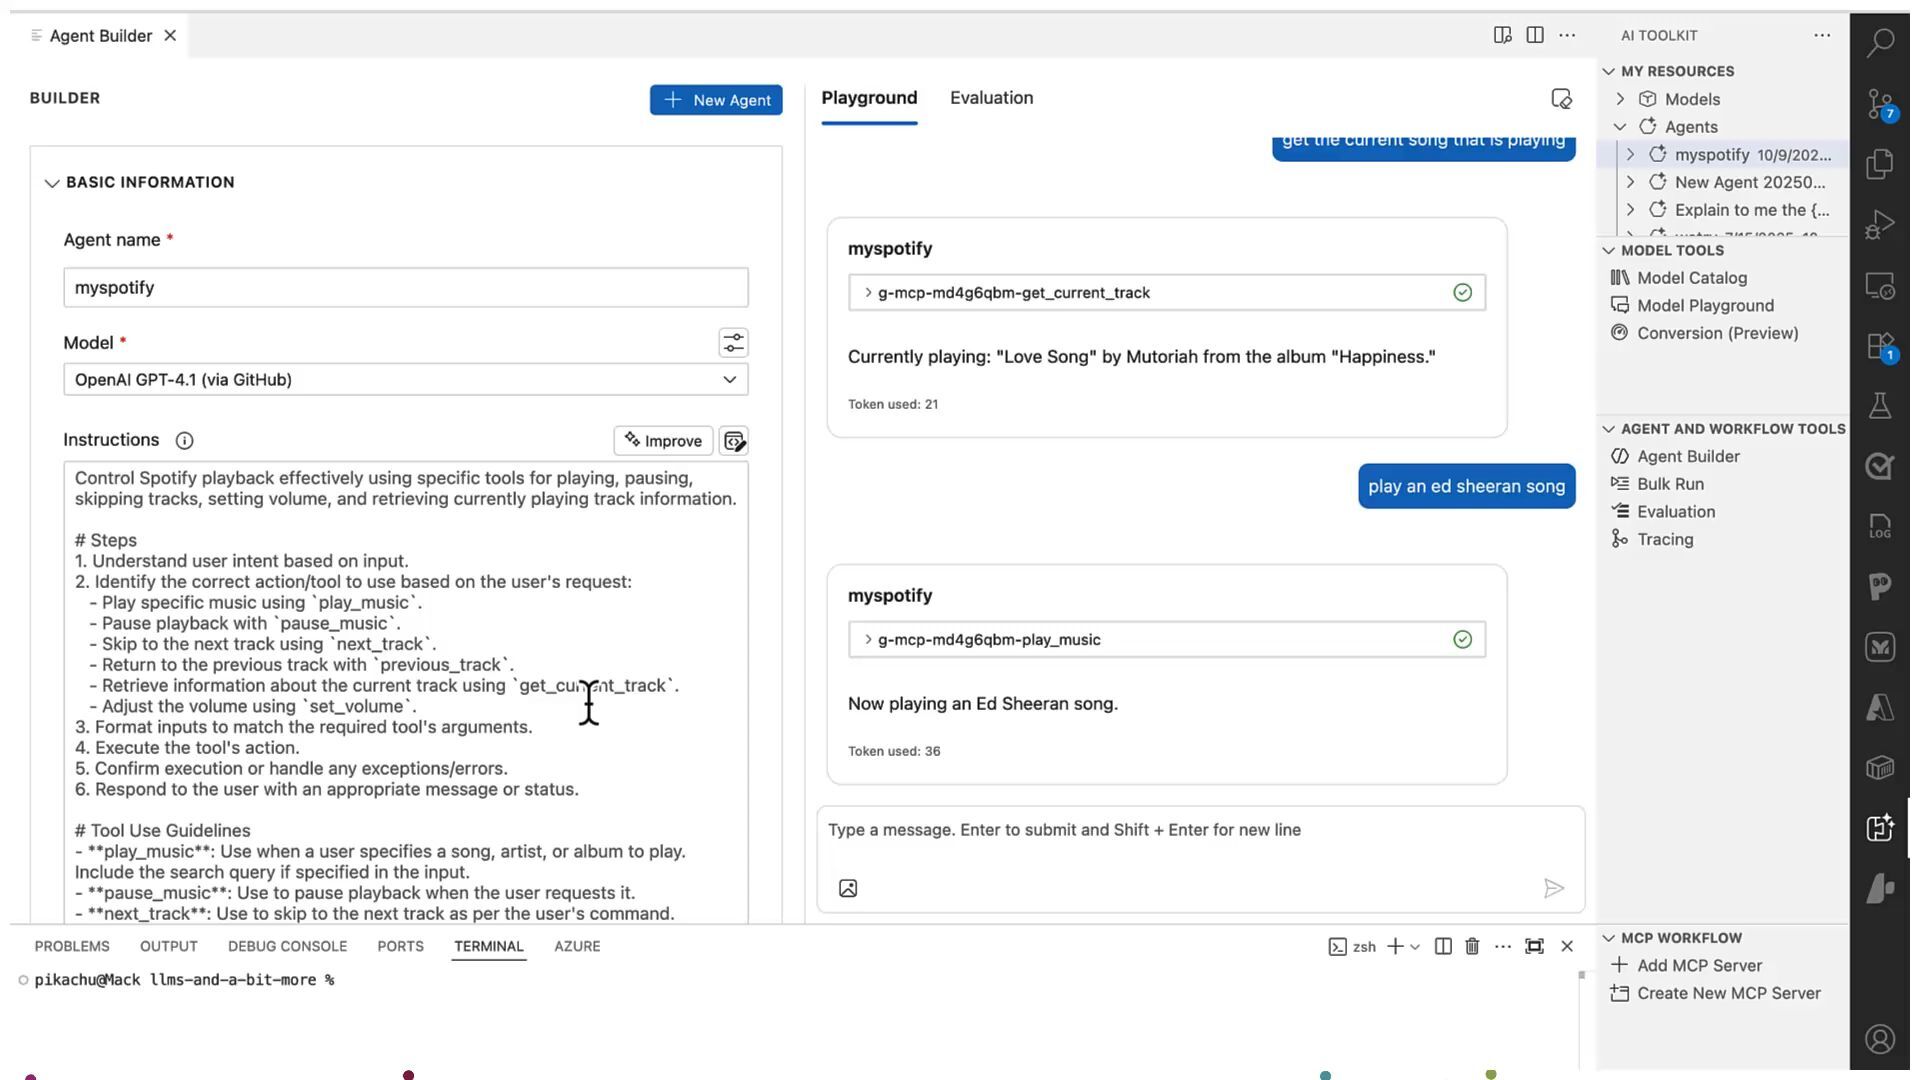
Task: Delete terminal with the trash icon
Action: coord(1472,946)
